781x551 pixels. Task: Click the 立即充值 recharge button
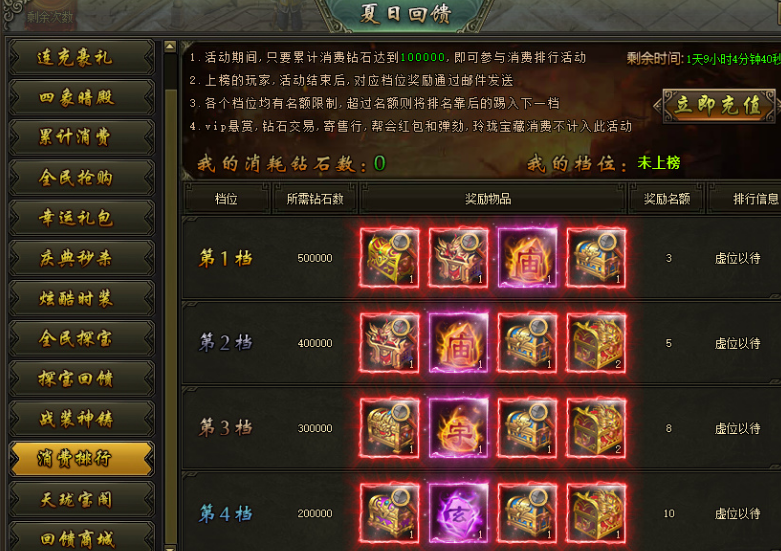(718, 106)
